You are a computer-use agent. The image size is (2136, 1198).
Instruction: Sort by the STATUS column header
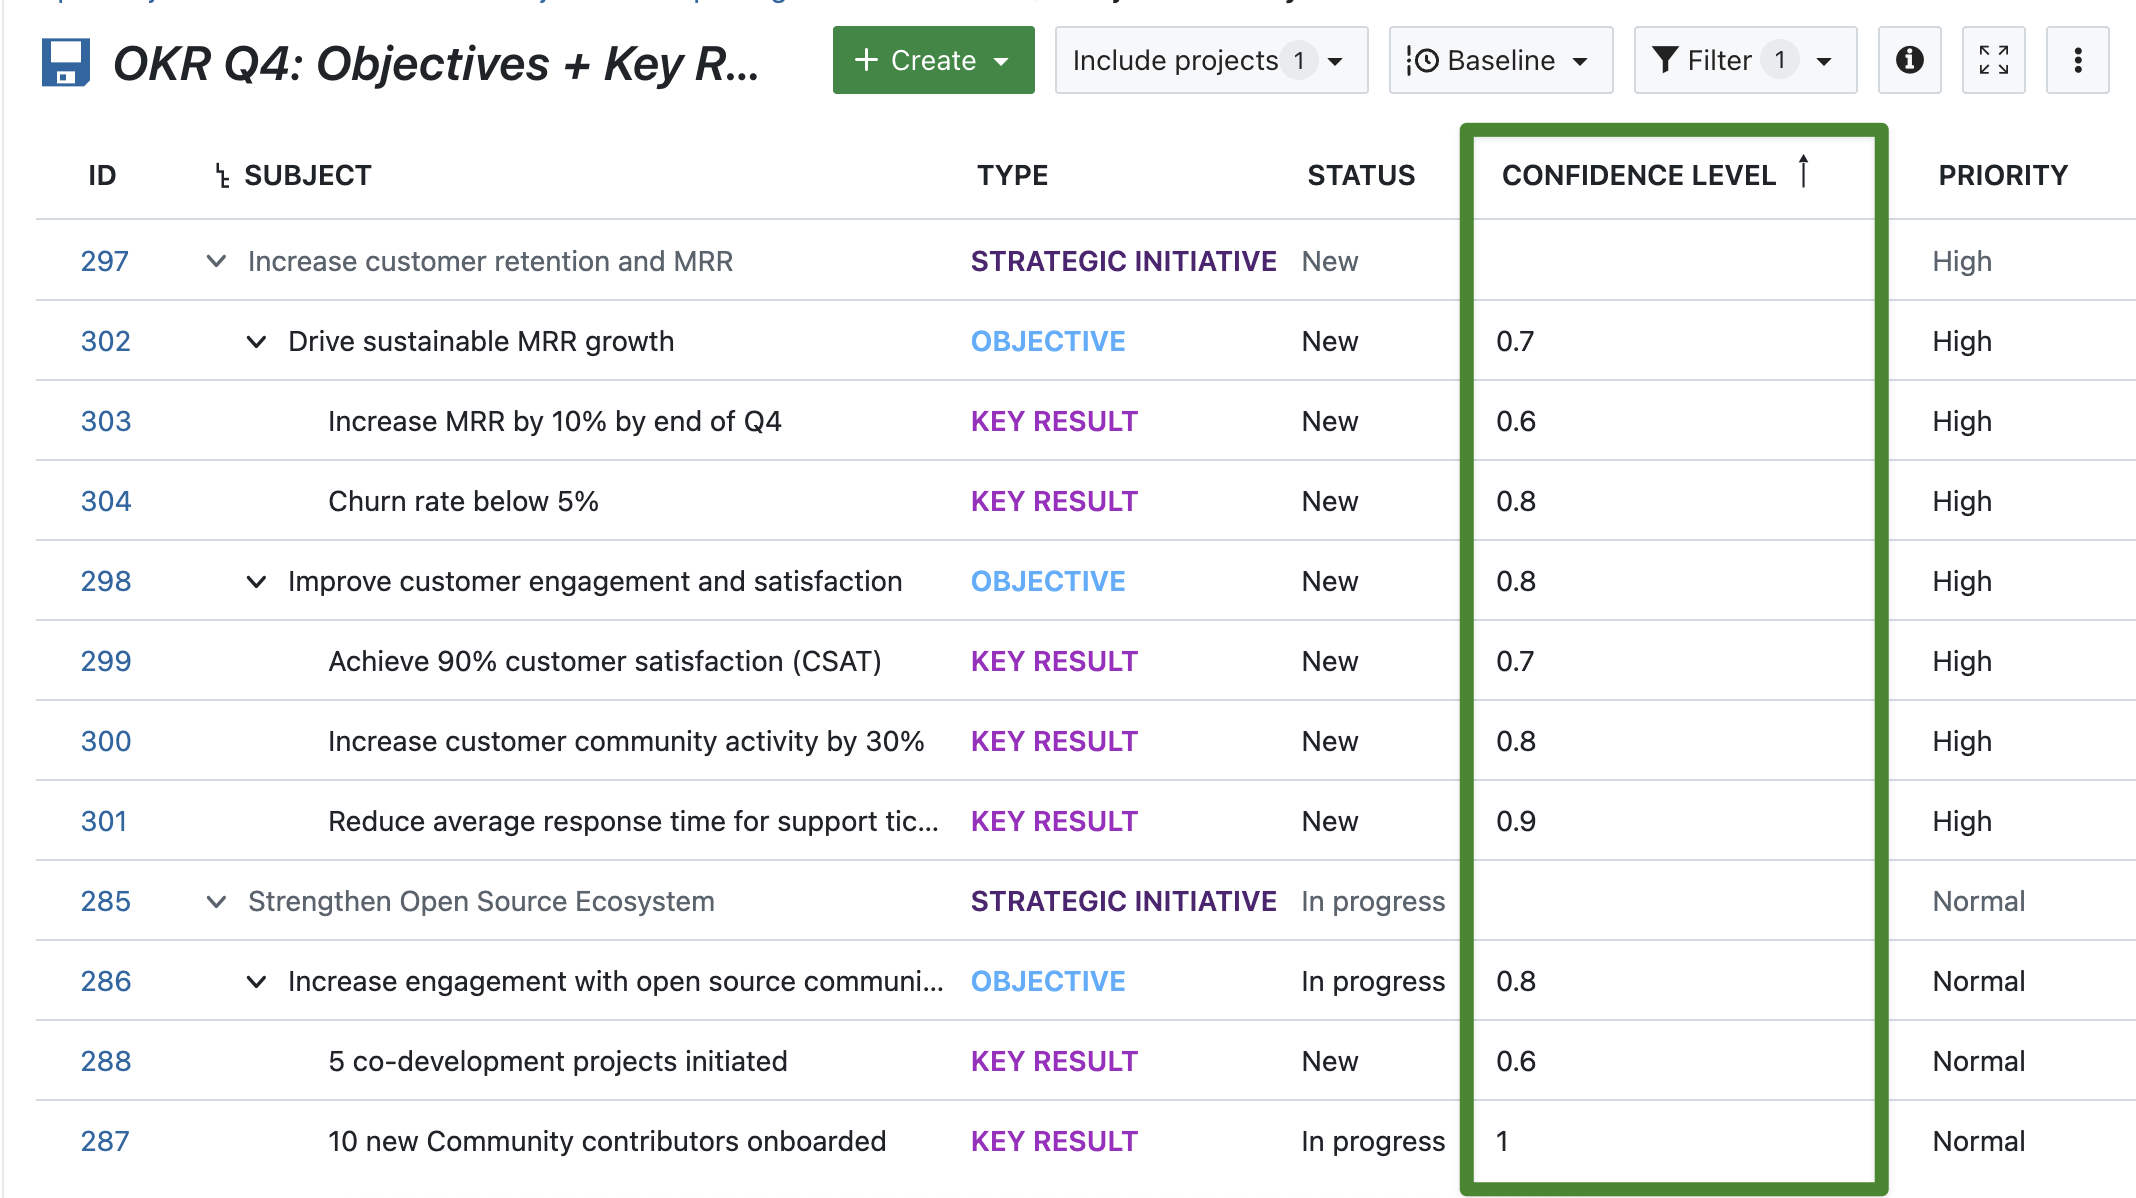1361,174
